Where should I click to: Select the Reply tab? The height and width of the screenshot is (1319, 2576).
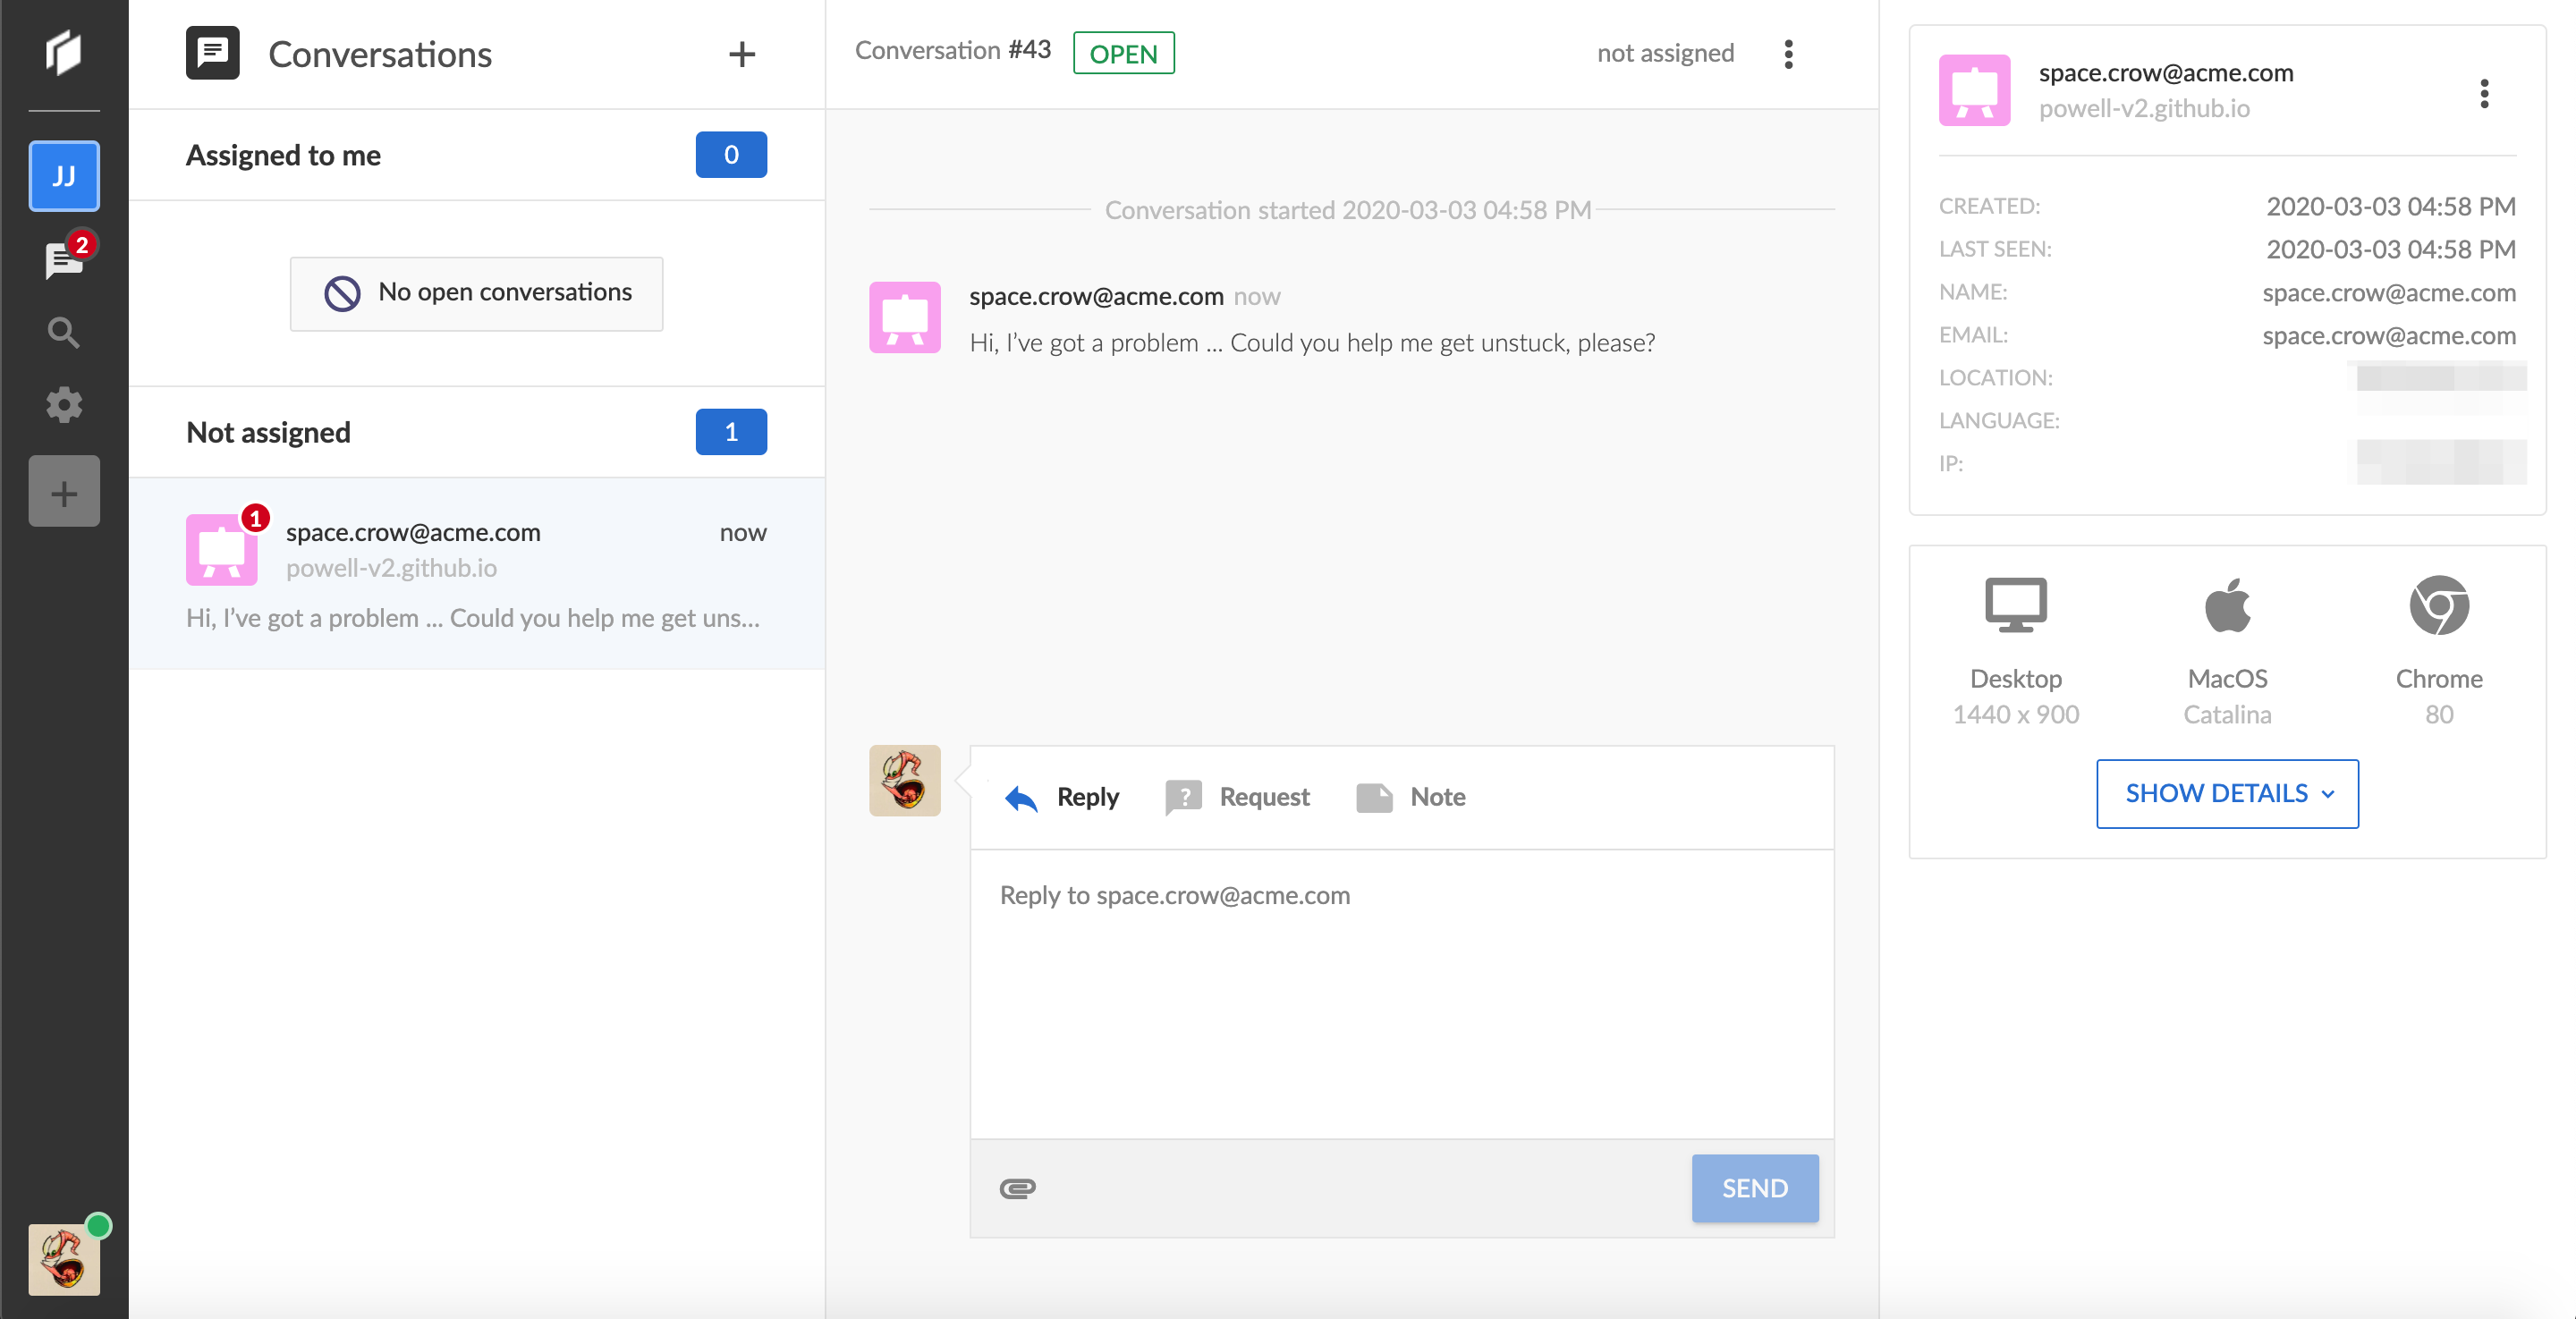tap(1062, 797)
